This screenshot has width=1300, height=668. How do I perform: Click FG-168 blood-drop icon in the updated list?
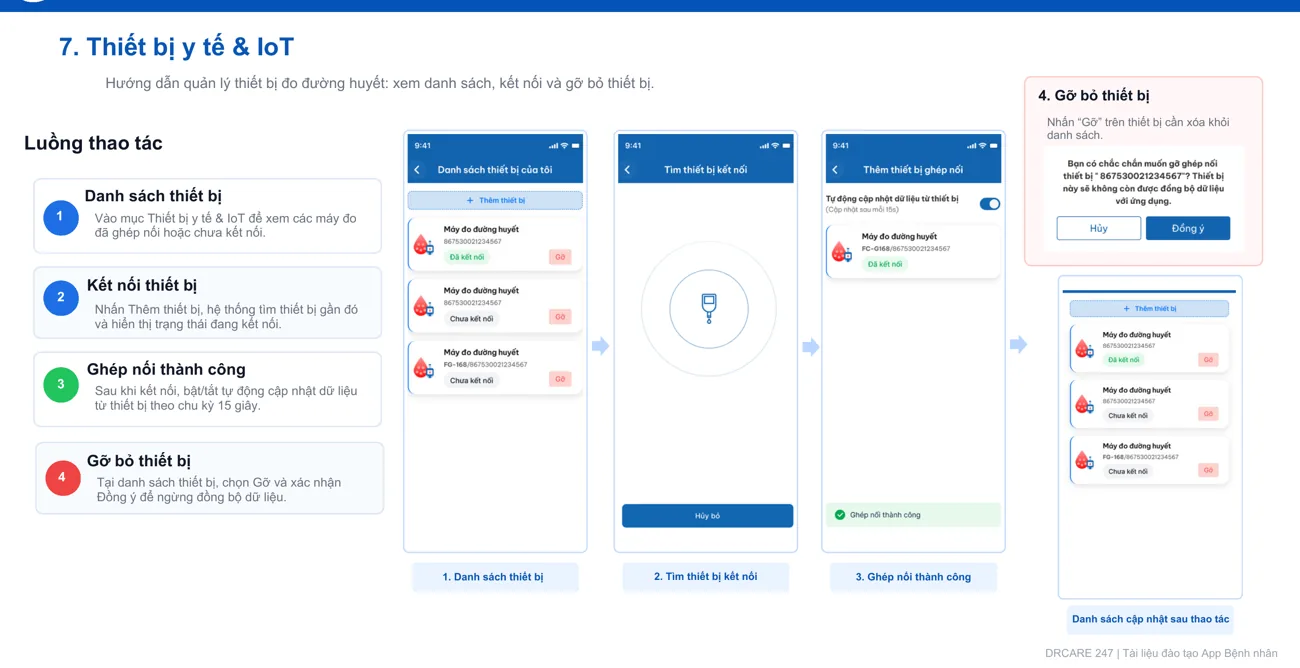pyautogui.click(x=1084, y=459)
